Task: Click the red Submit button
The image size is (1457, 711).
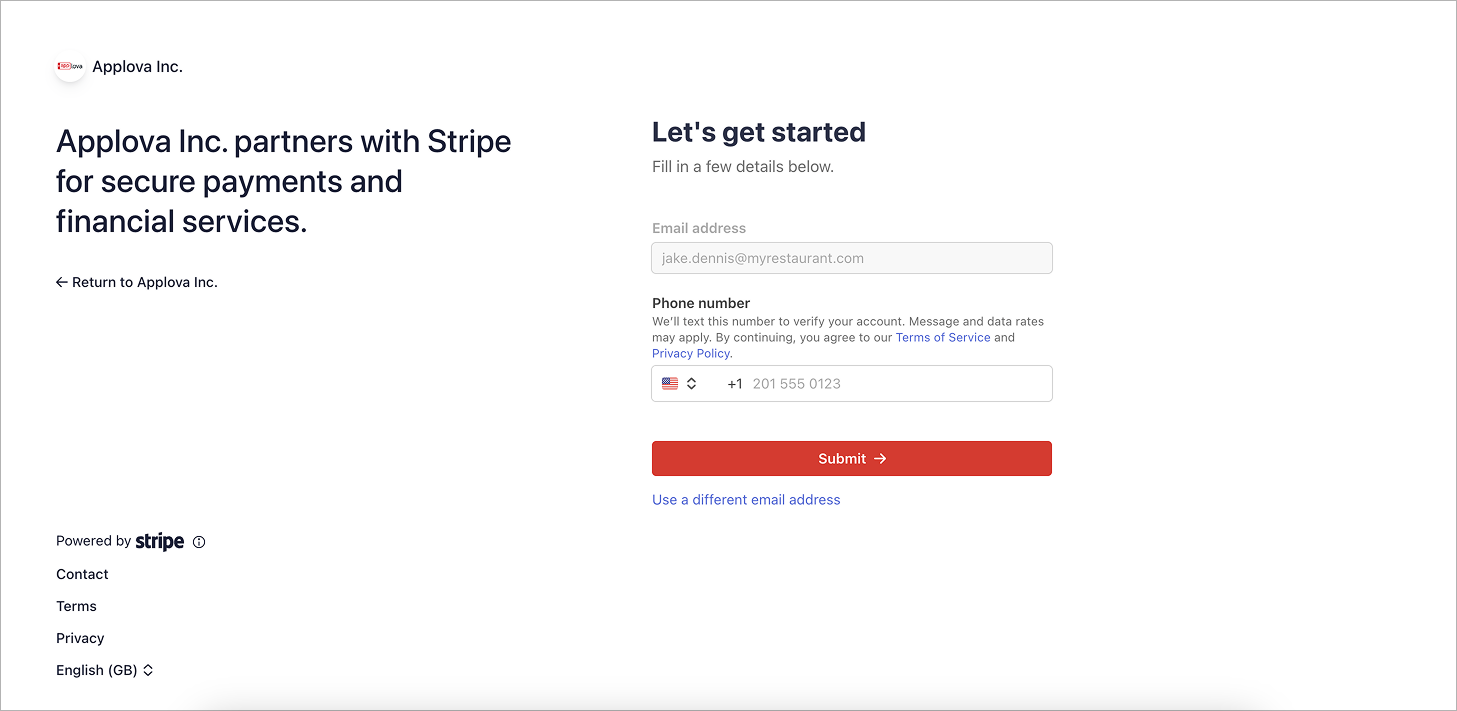Action: point(852,459)
